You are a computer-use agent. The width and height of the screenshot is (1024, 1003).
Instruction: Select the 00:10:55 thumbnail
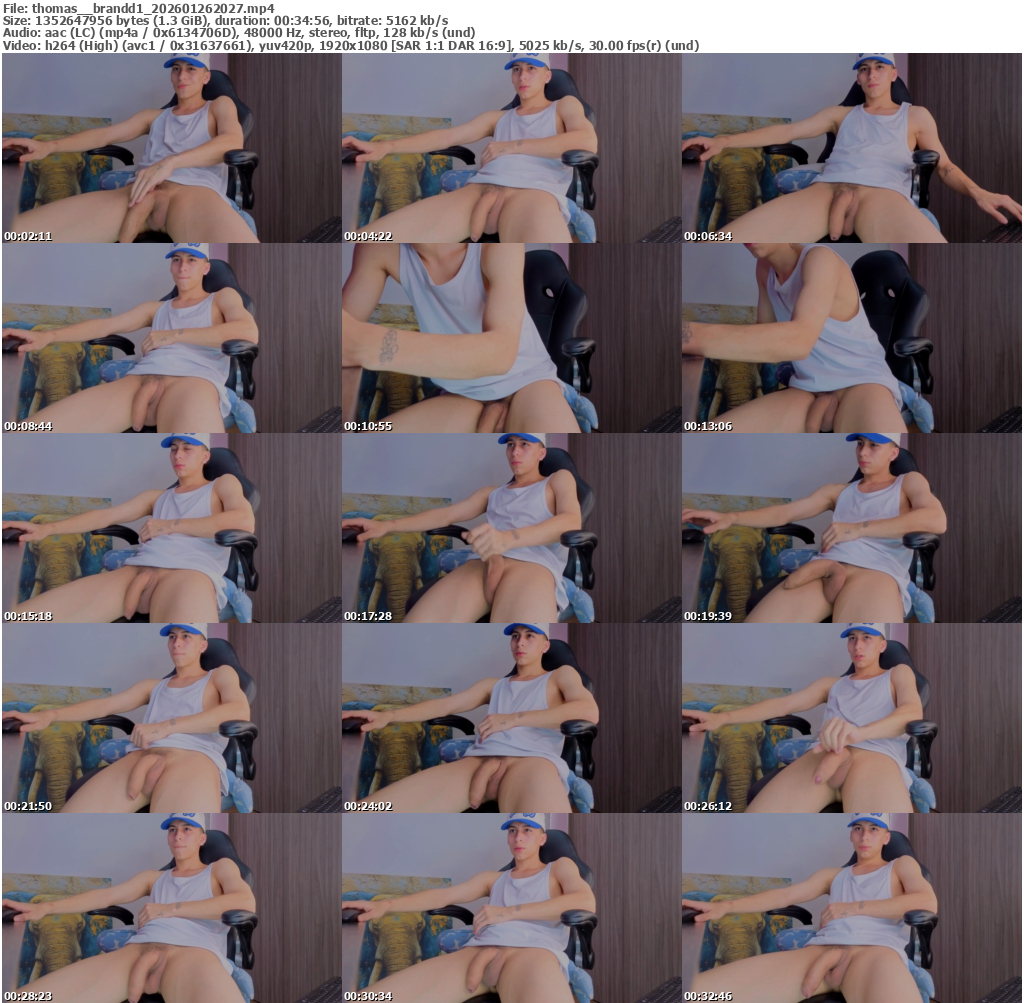click(511, 338)
